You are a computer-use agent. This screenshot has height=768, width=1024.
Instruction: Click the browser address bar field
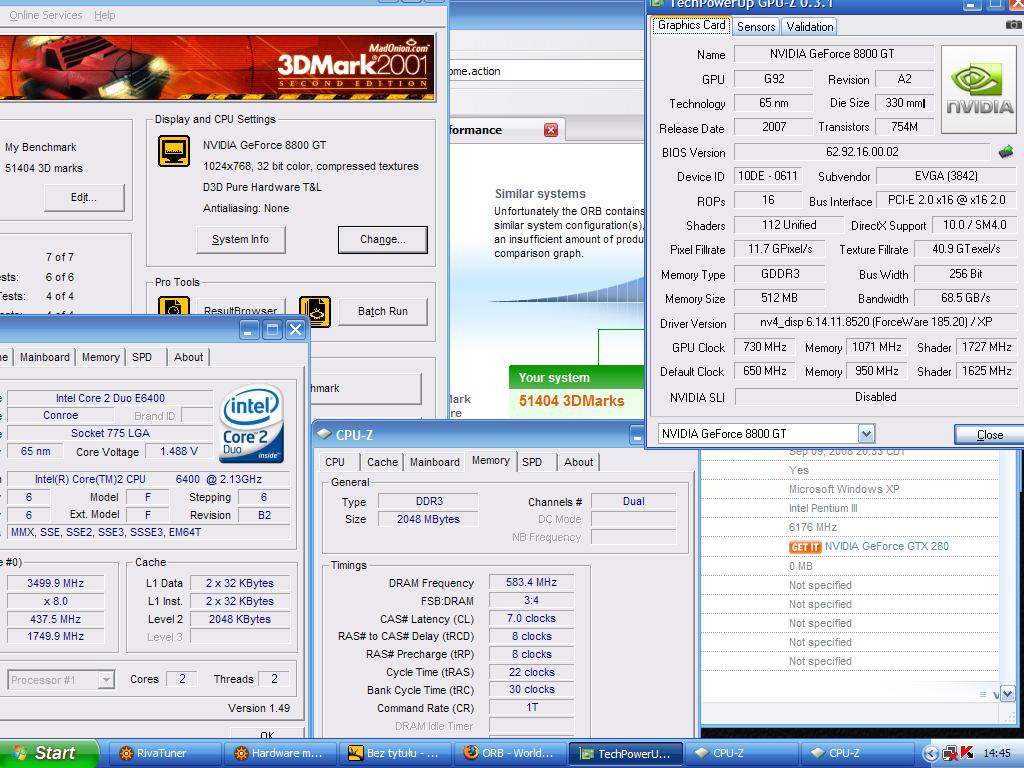tap(546, 71)
